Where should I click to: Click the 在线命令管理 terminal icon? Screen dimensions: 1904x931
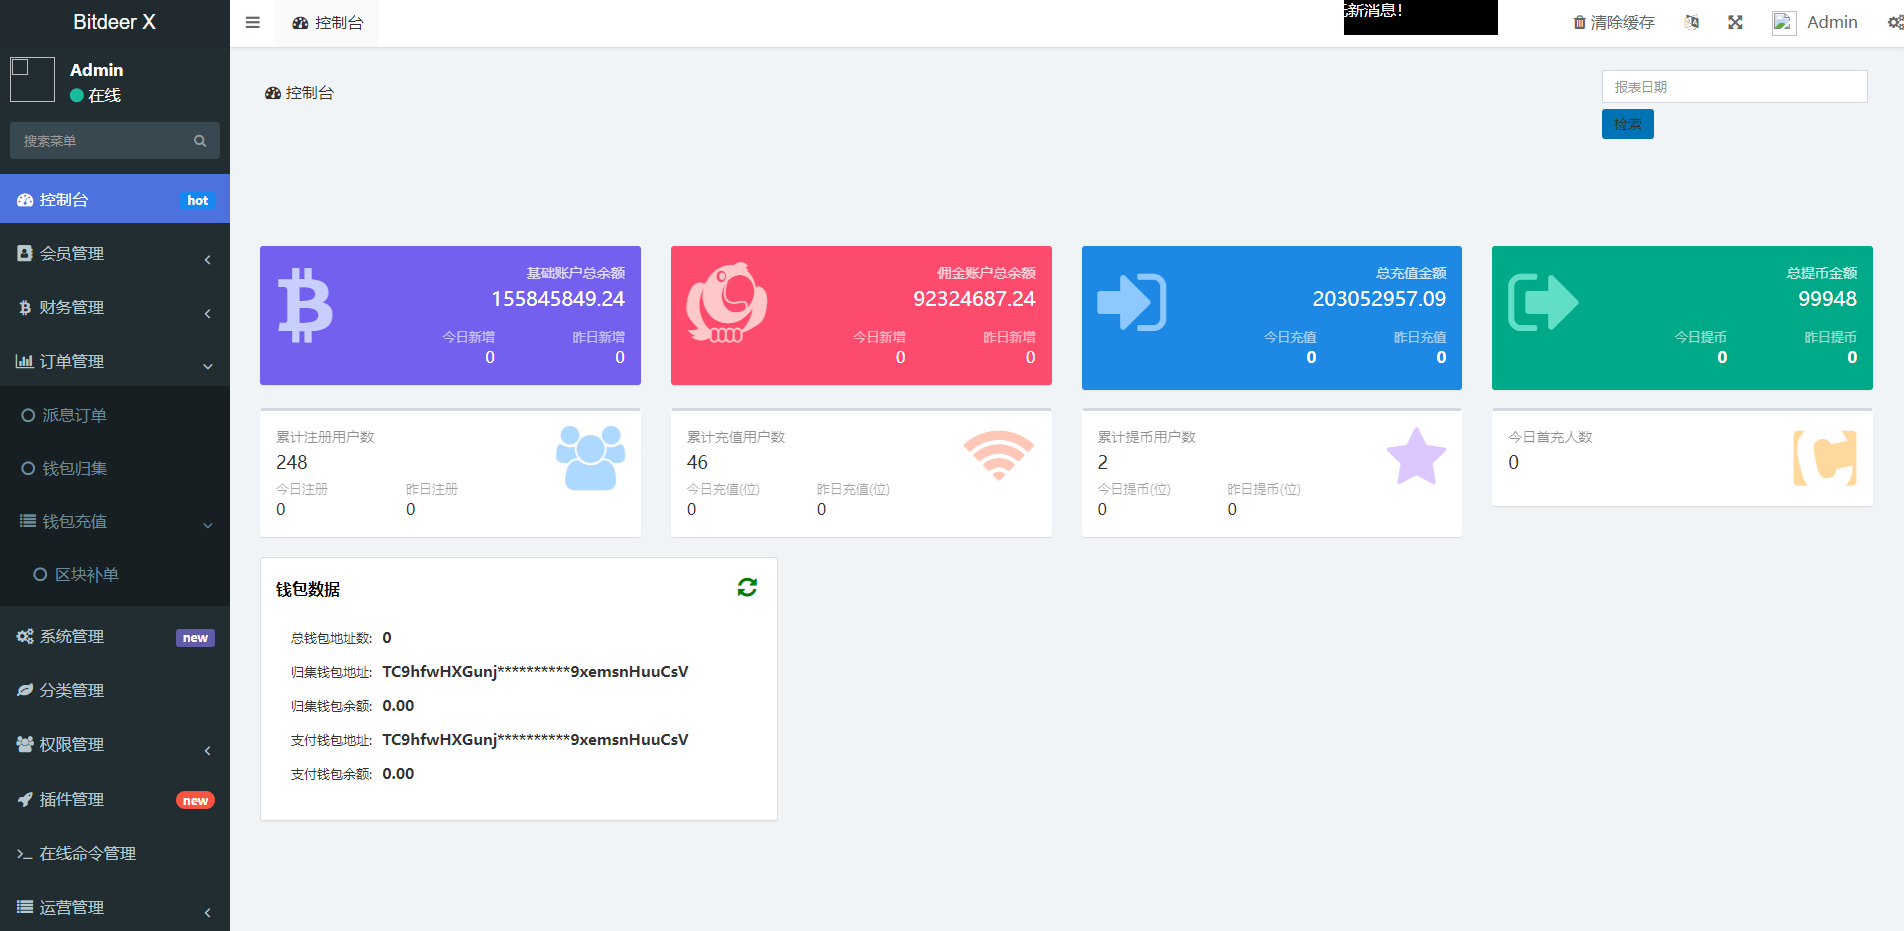click(x=25, y=853)
